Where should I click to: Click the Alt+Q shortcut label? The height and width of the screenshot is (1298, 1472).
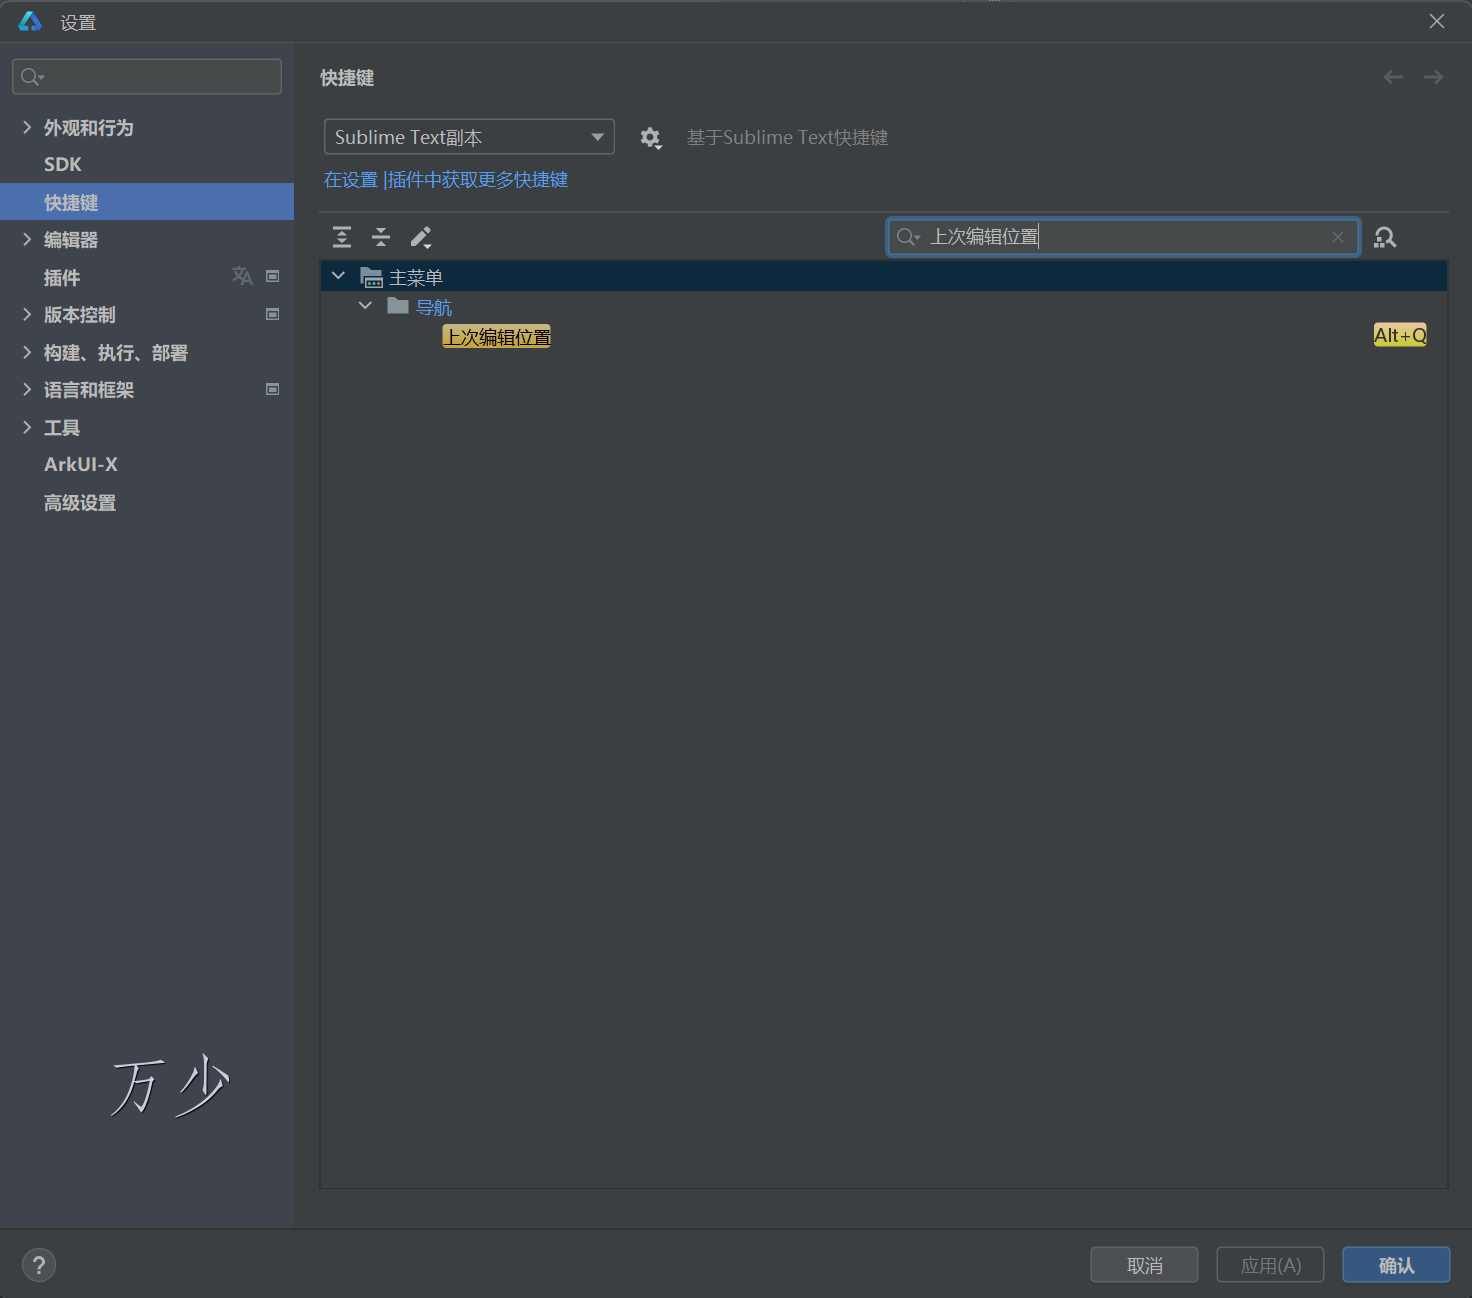tap(1400, 336)
